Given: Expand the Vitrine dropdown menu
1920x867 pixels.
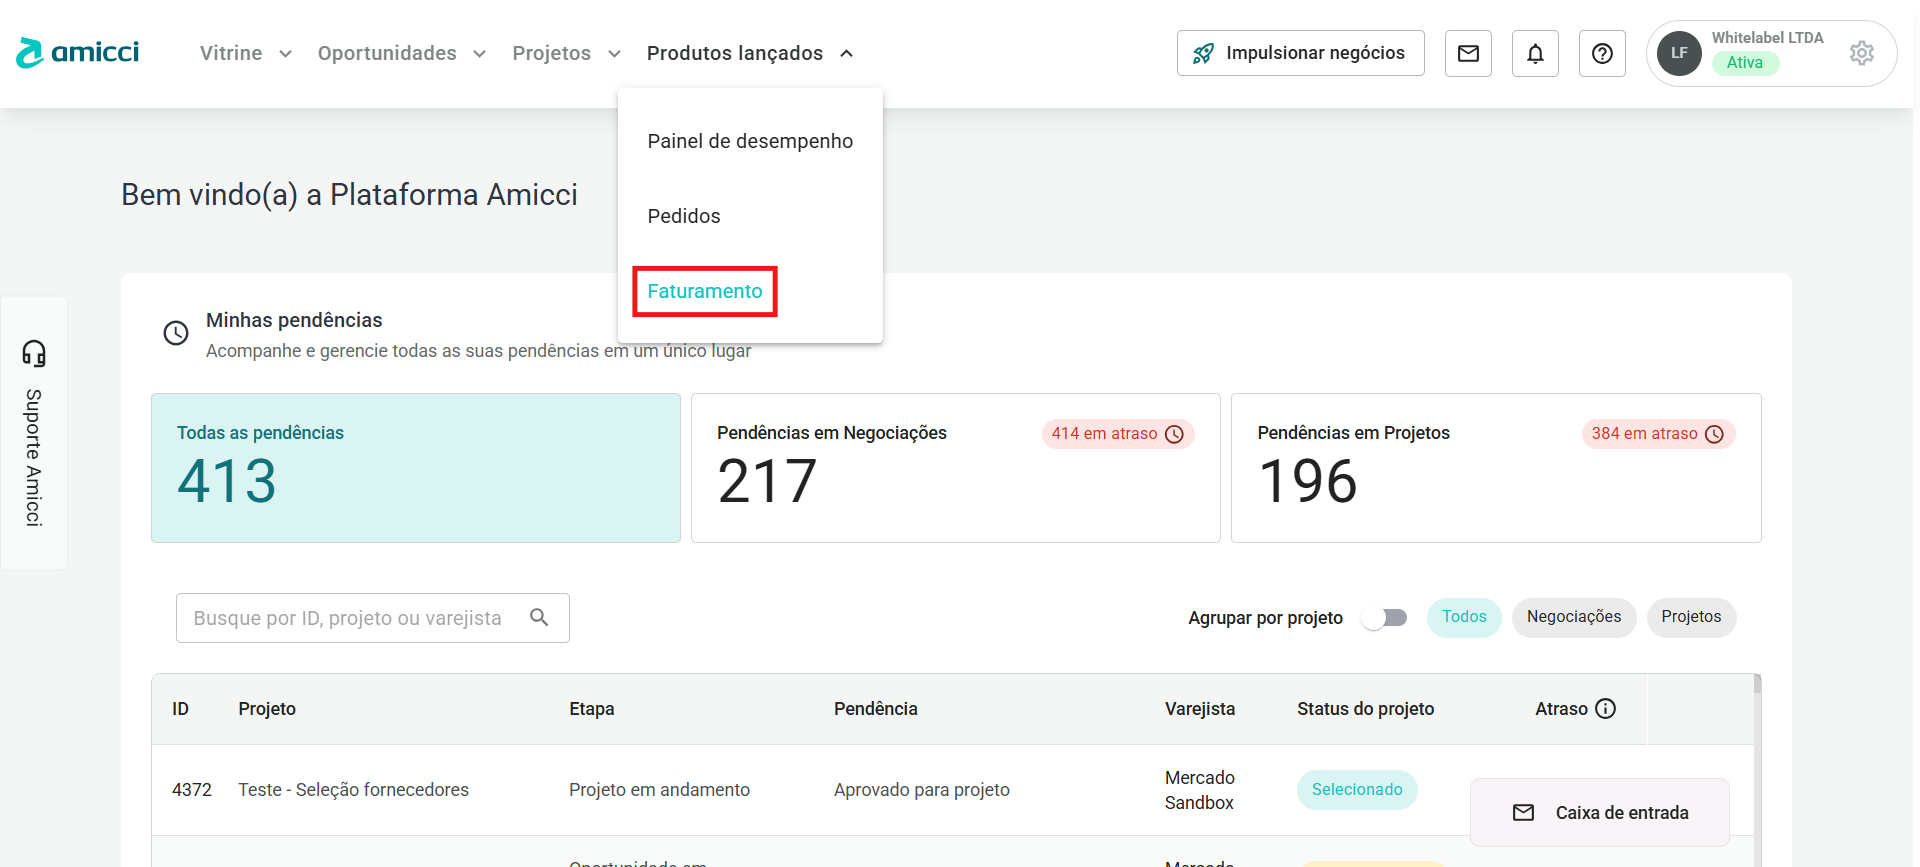Looking at the screenshot, I should coord(245,53).
